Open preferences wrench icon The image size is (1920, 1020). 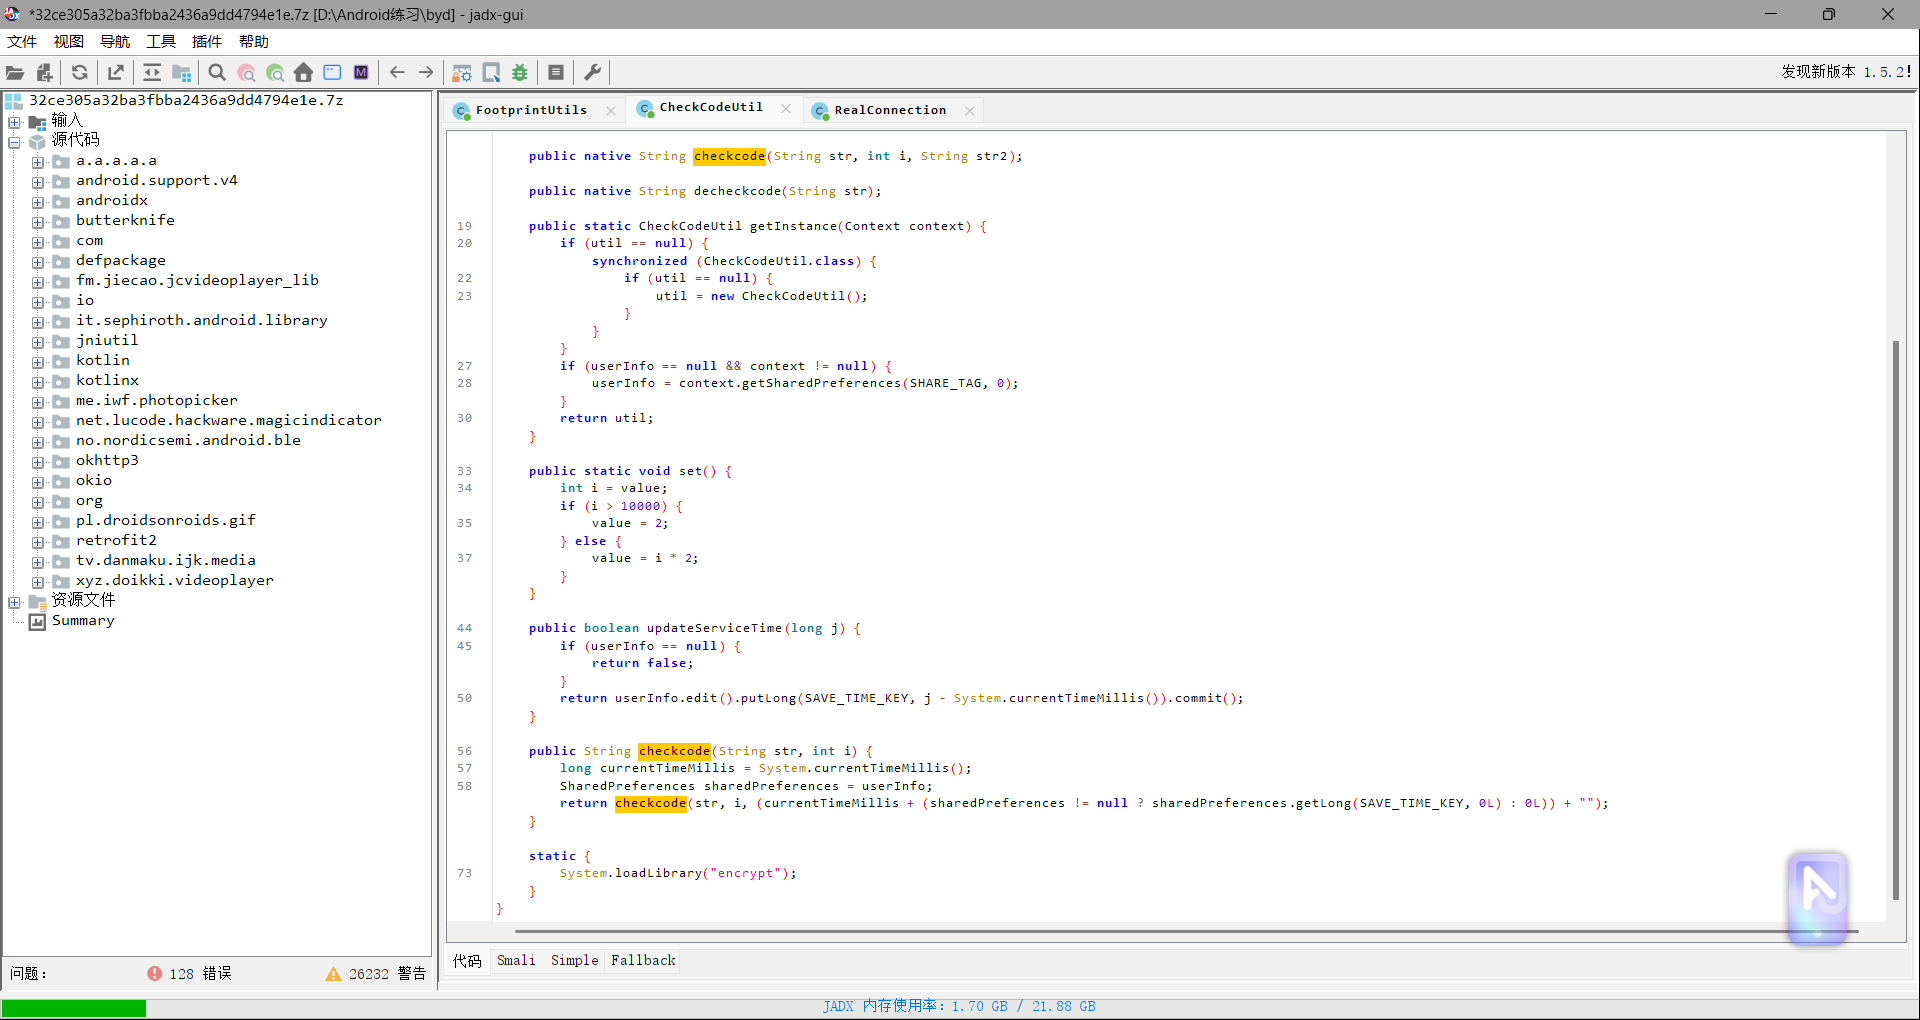click(x=592, y=72)
